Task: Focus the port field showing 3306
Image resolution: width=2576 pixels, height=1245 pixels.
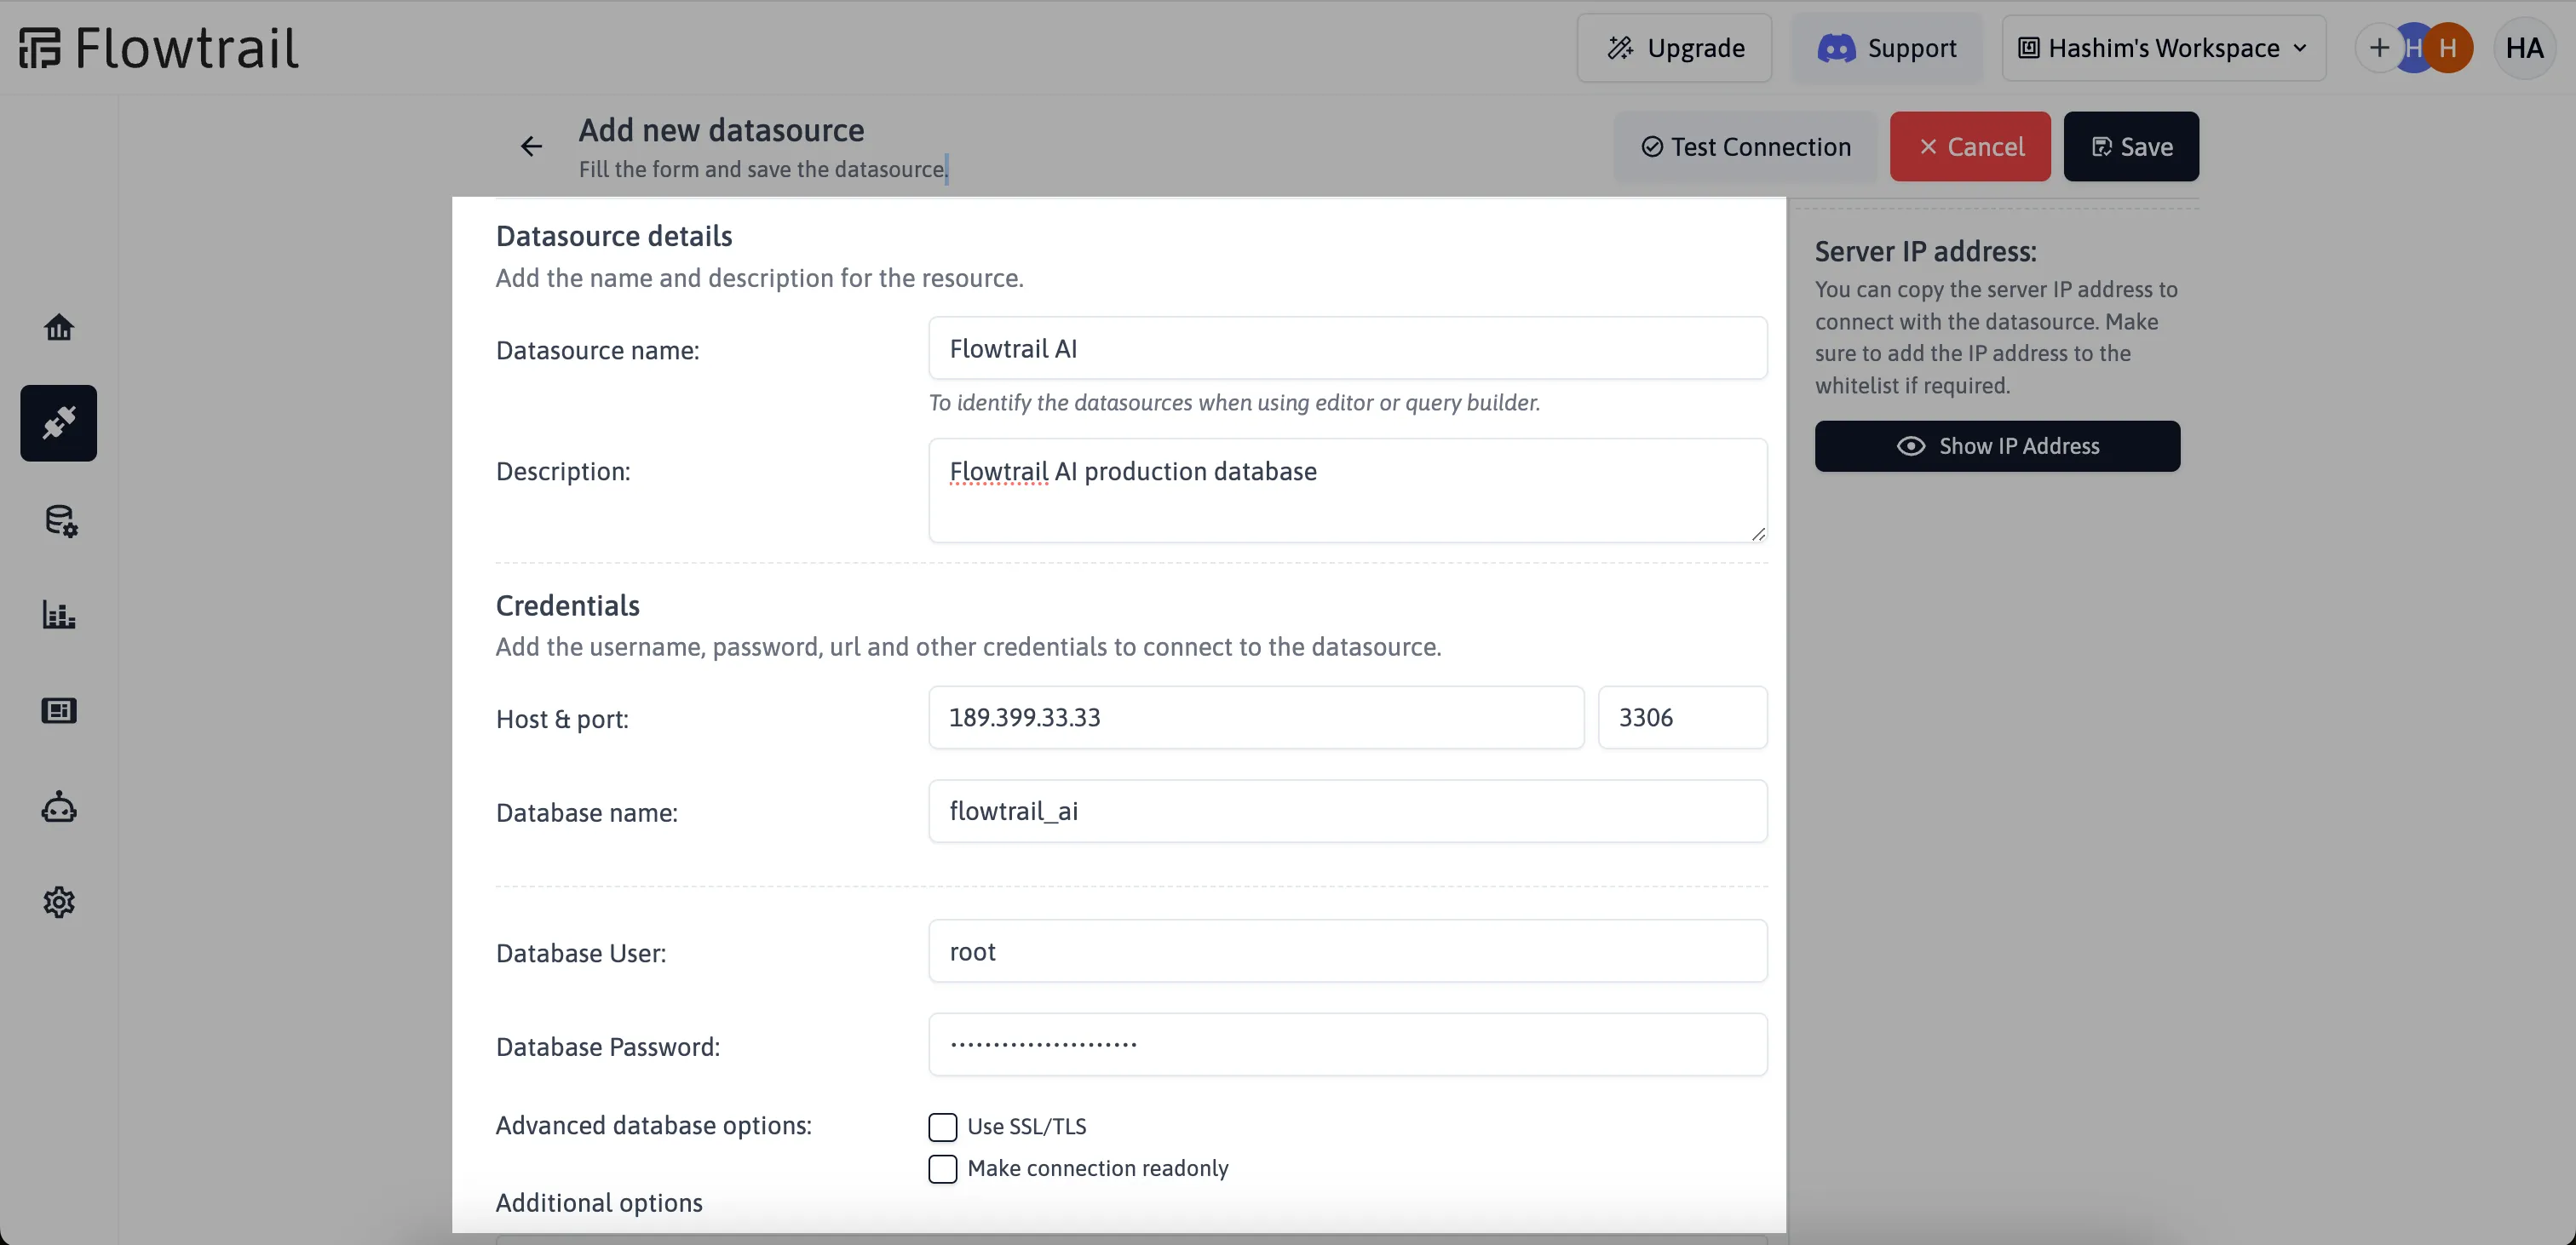Action: pyautogui.click(x=1682, y=717)
